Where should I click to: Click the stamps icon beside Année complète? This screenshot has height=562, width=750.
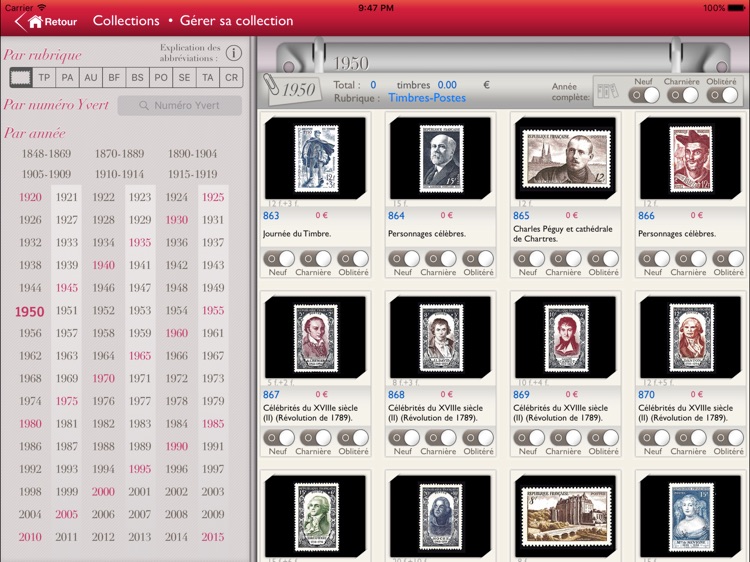point(607,91)
